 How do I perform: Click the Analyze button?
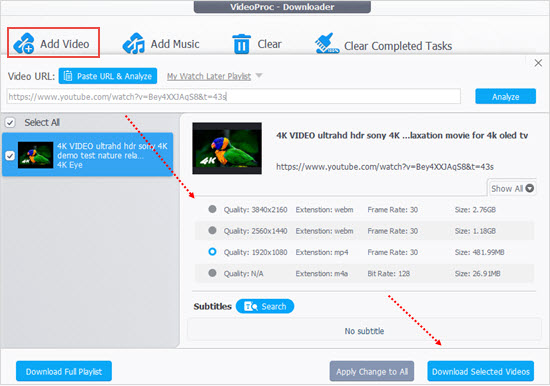505,96
